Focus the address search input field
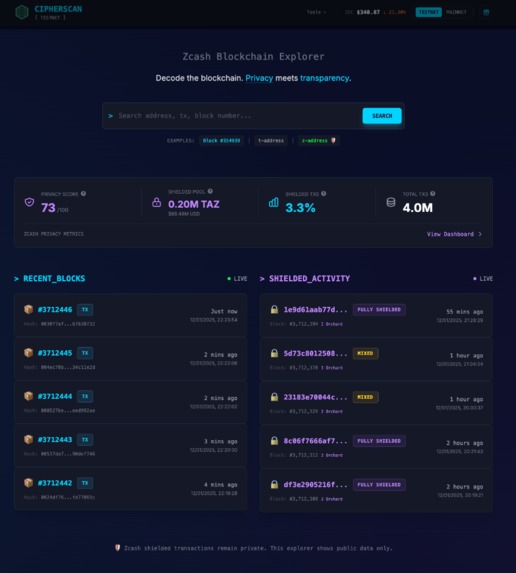 pos(238,116)
